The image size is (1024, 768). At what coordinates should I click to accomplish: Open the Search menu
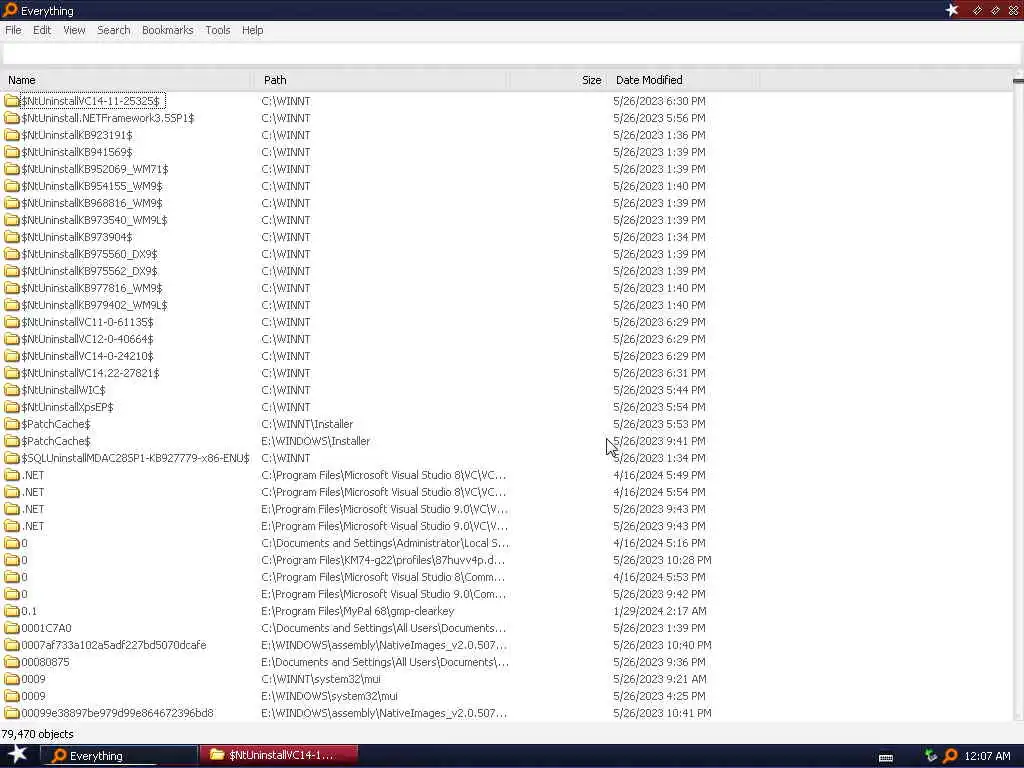click(x=114, y=30)
